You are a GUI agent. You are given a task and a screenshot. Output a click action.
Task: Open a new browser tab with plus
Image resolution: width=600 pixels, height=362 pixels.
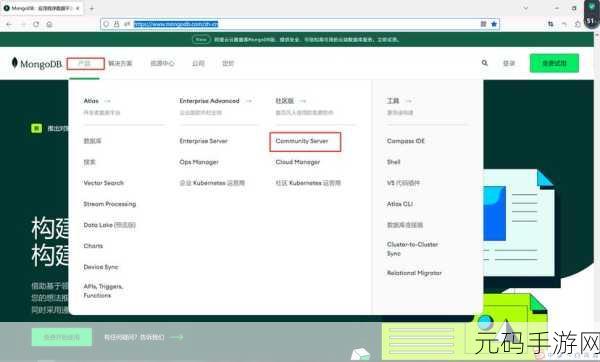tap(92, 8)
